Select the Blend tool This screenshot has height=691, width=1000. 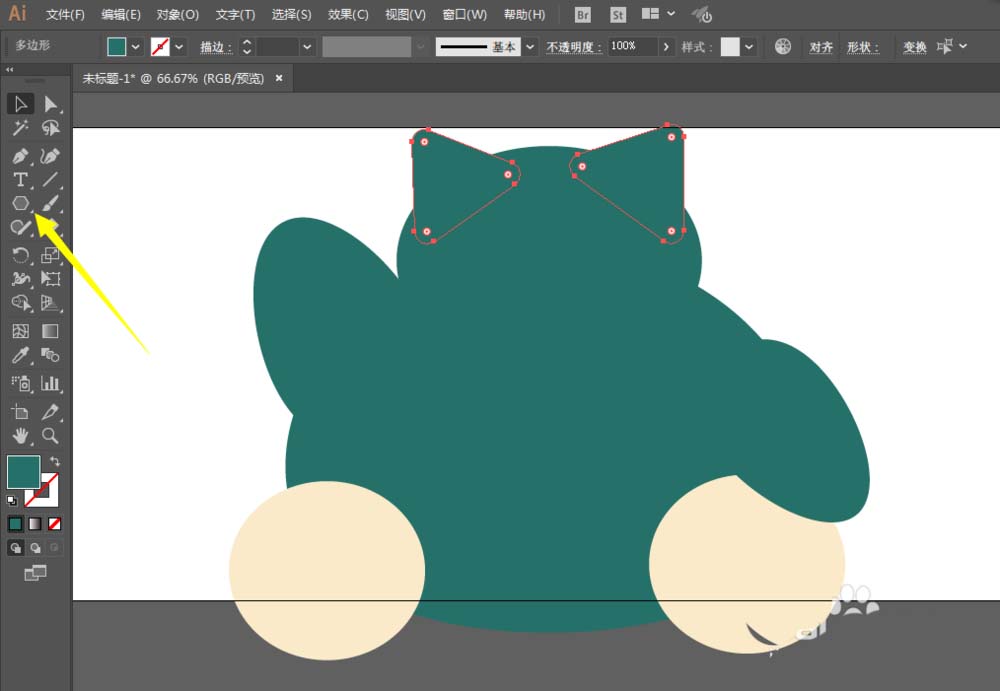point(50,355)
